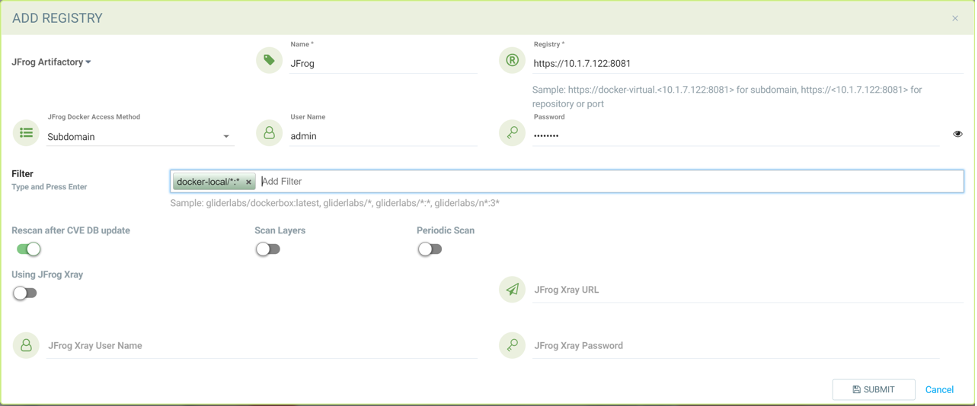Click the paper plane icon for Xray URL

click(512, 289)
